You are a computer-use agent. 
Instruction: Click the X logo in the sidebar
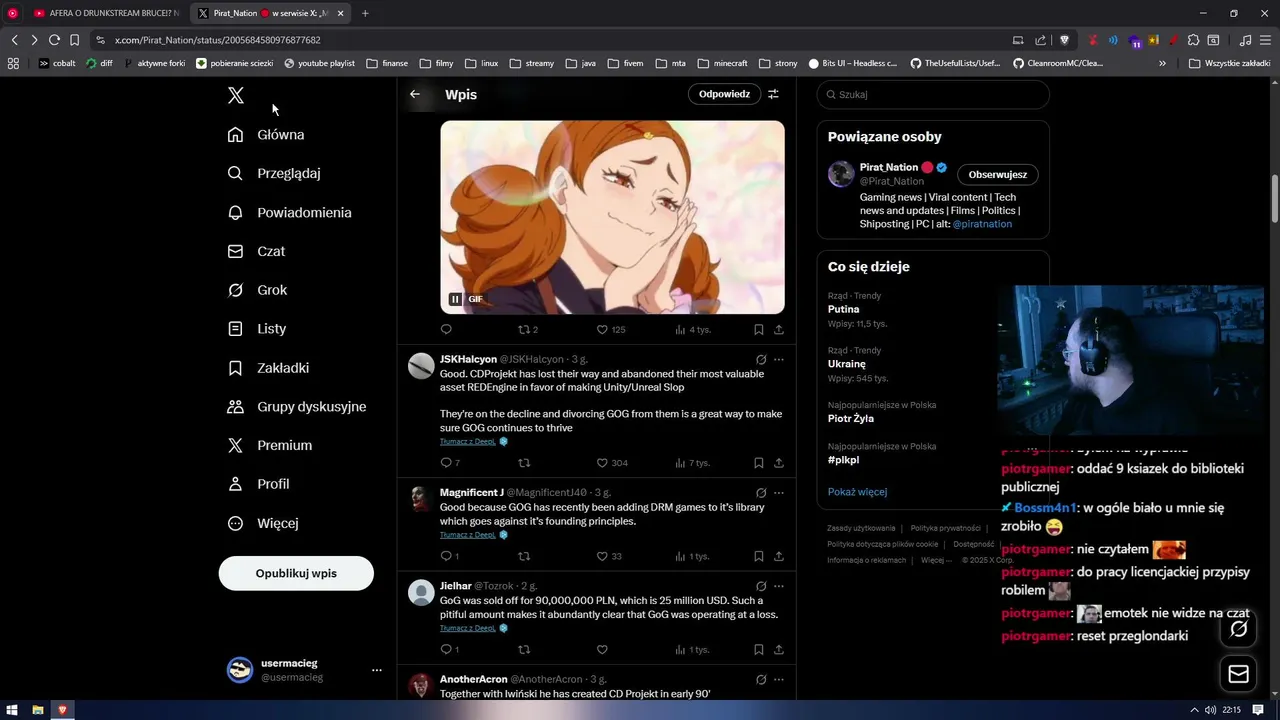click(x=235, y=95)
